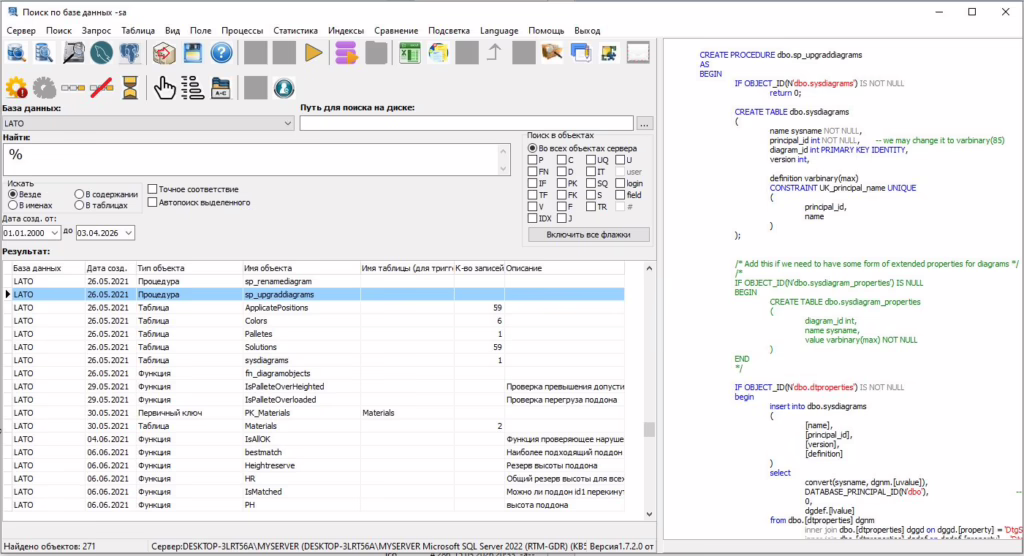Viewport: 1024px width, 556px height.
Task: Open the 'Сравнение' menu
Action: 396,31
